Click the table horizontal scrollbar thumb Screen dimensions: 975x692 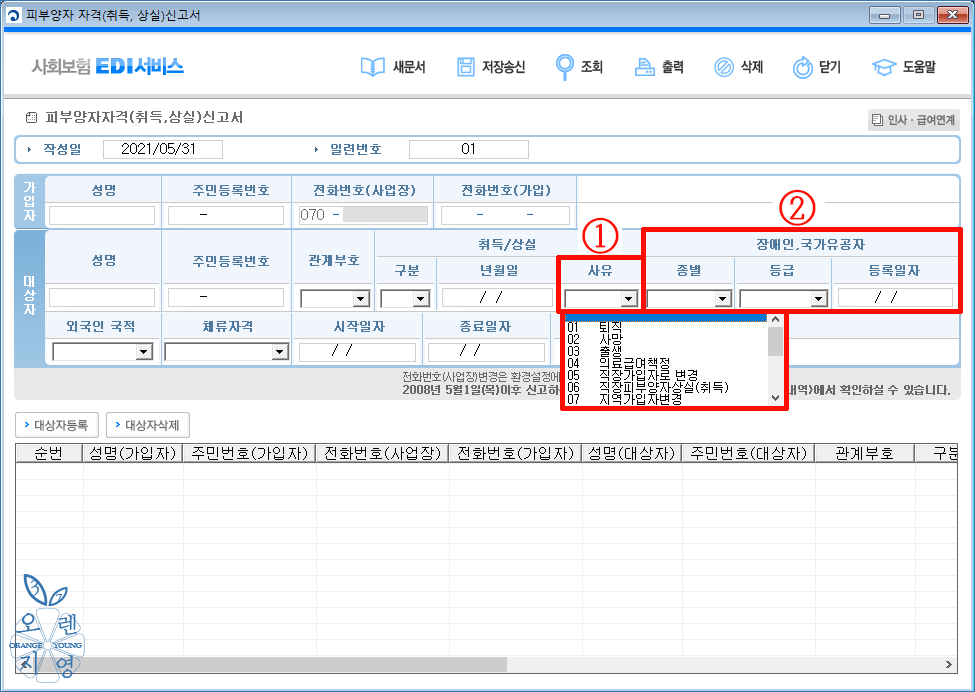[269, 665]
